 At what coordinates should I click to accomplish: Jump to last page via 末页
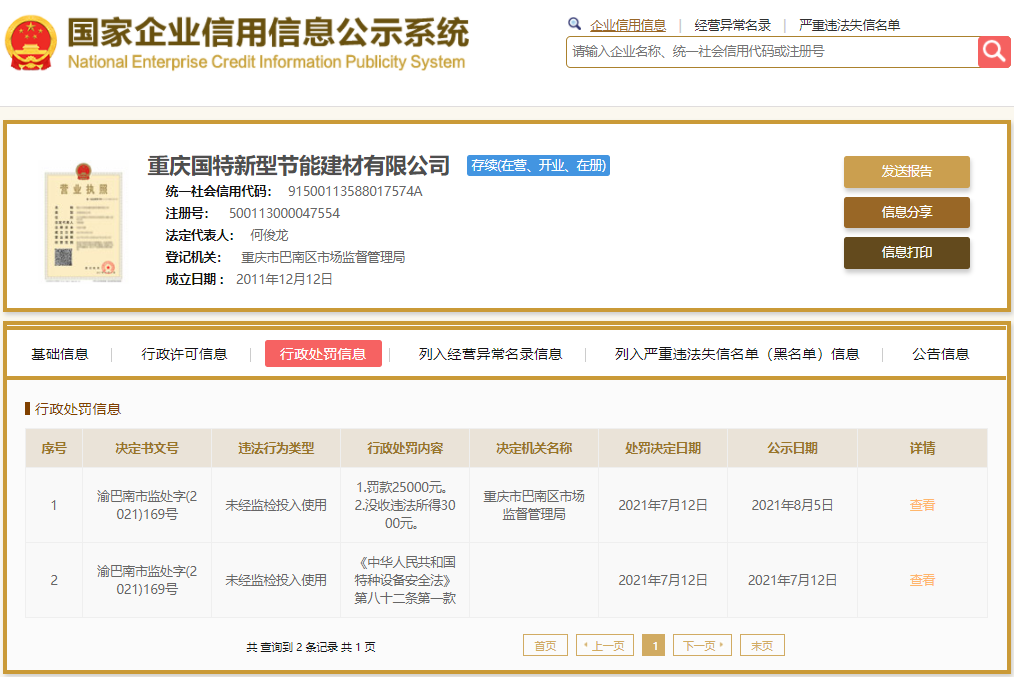coord(762,645)
